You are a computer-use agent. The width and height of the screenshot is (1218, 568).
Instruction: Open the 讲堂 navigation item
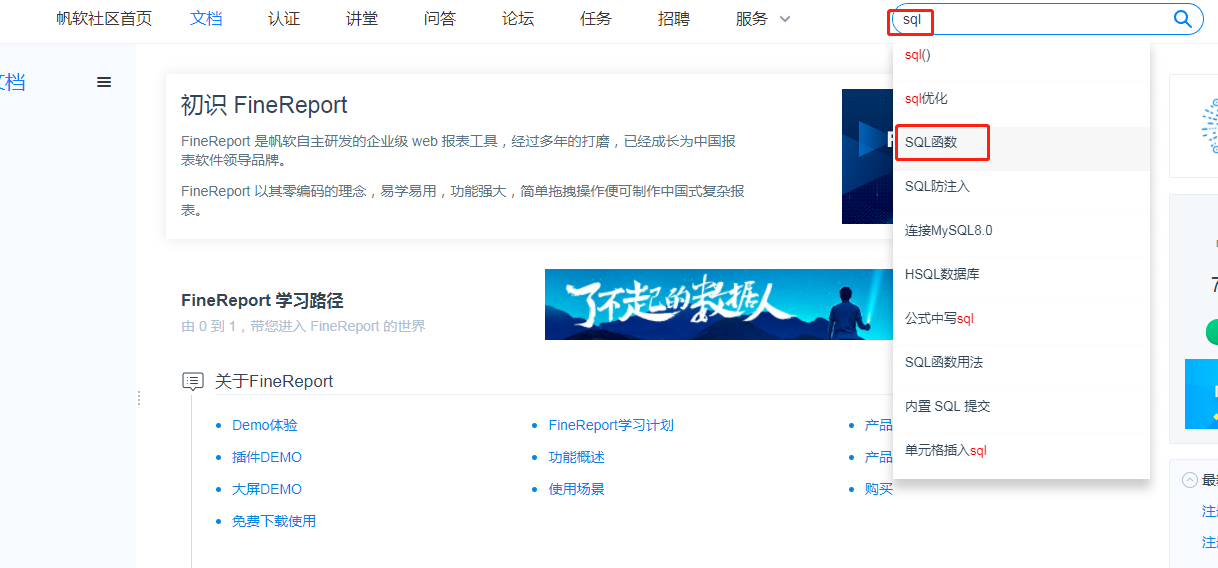pos(362,19)
